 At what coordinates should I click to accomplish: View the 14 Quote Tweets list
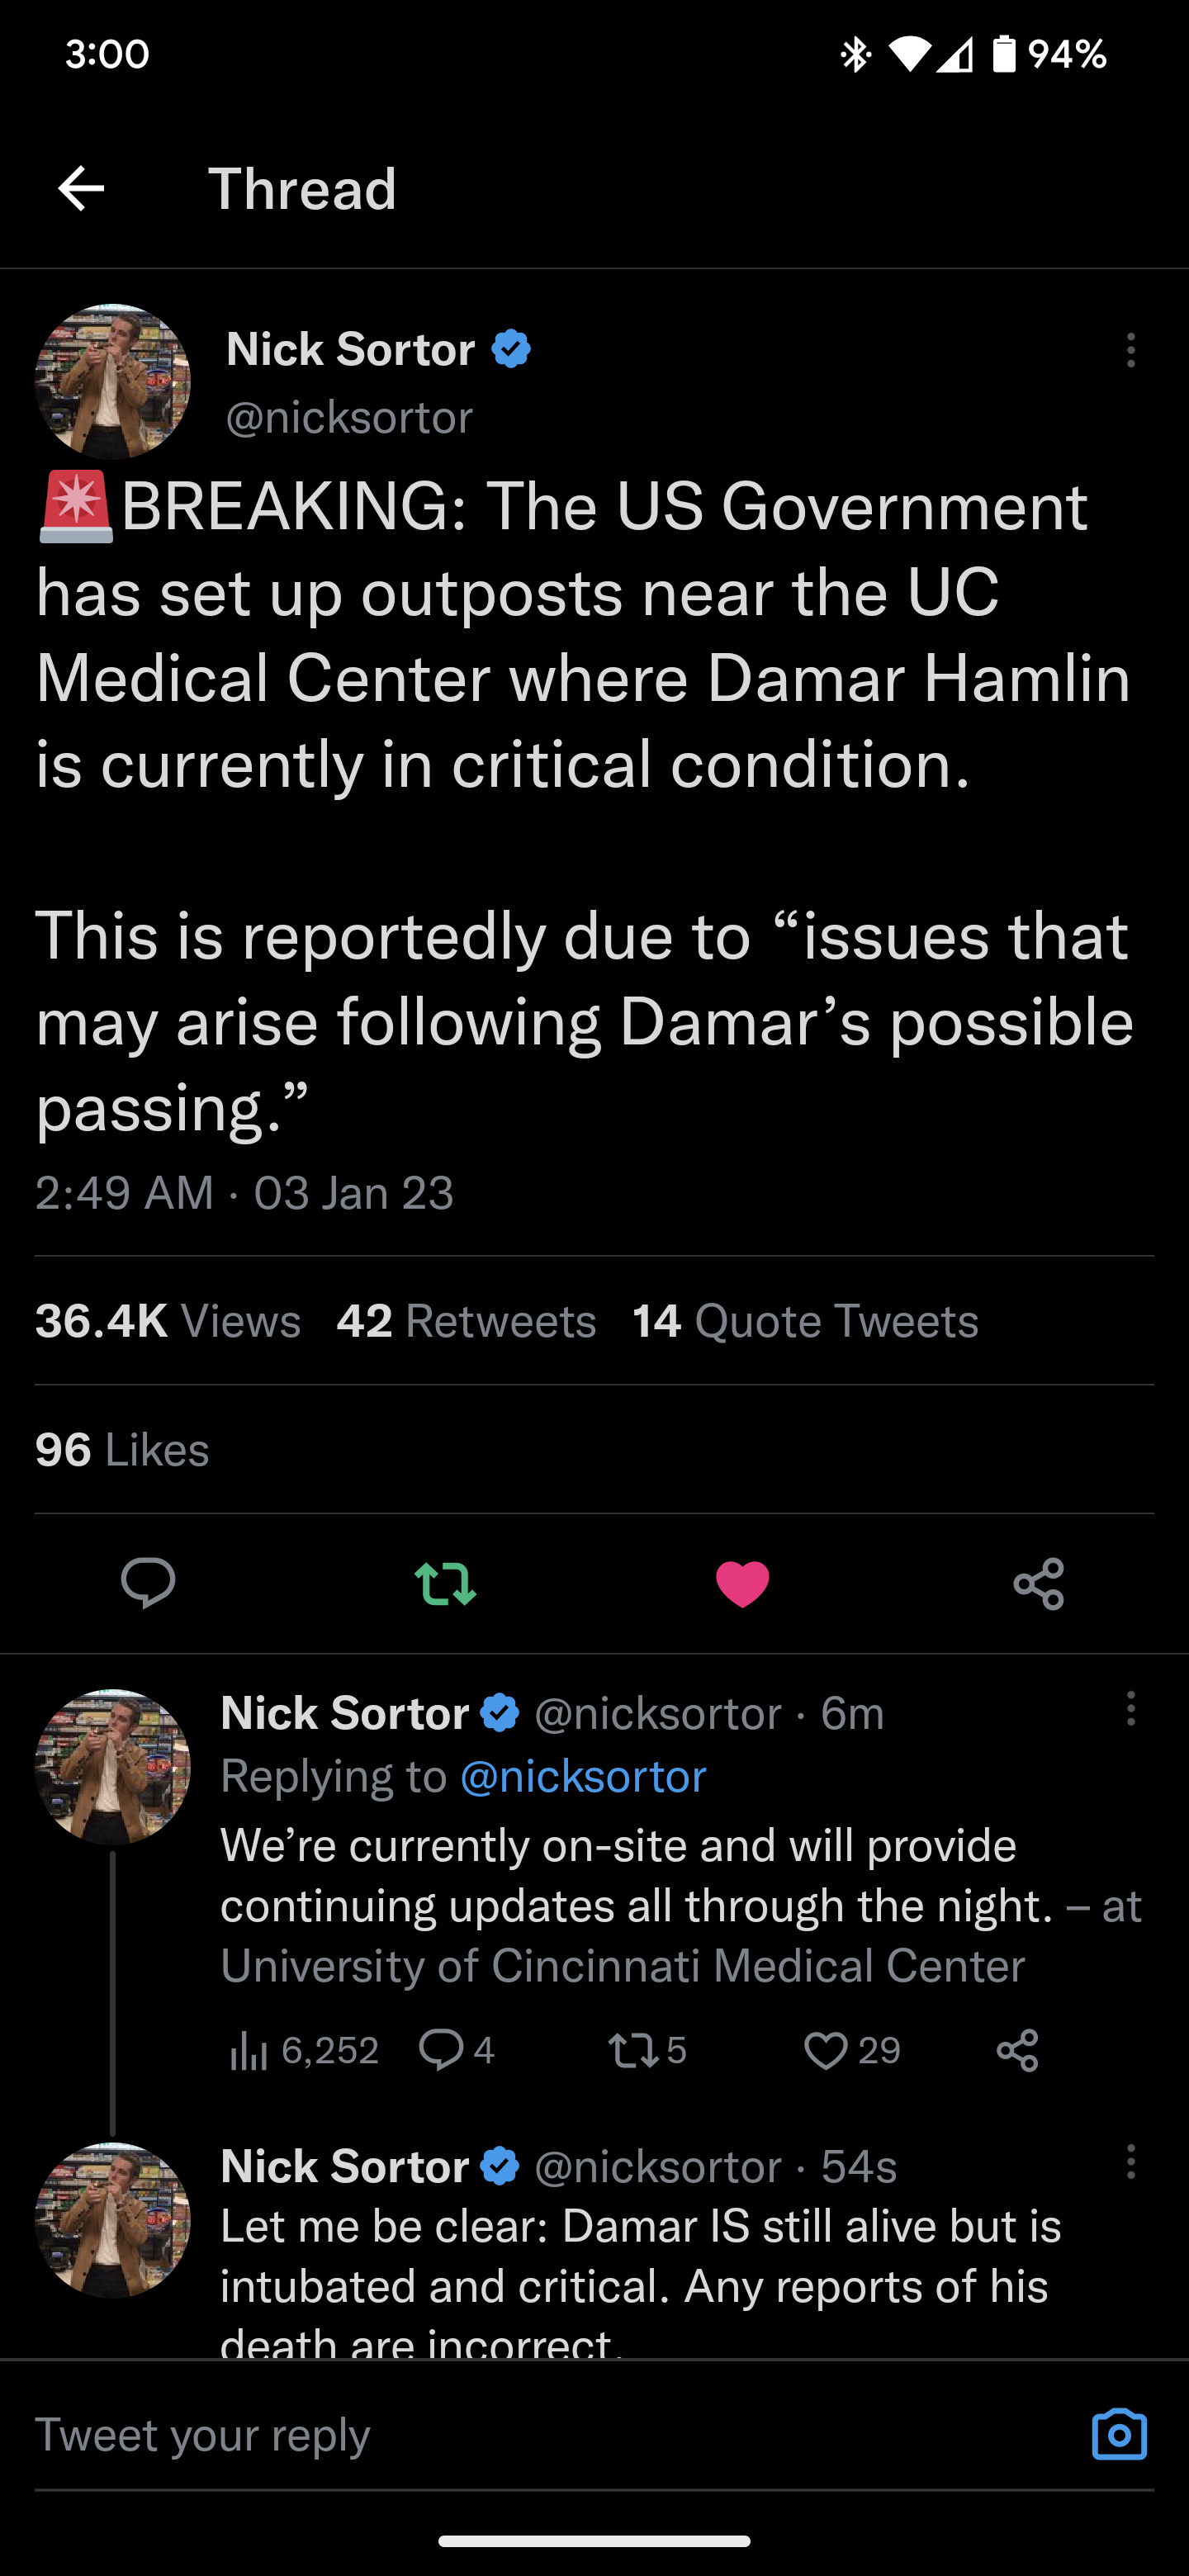(x=805, y=1320)
